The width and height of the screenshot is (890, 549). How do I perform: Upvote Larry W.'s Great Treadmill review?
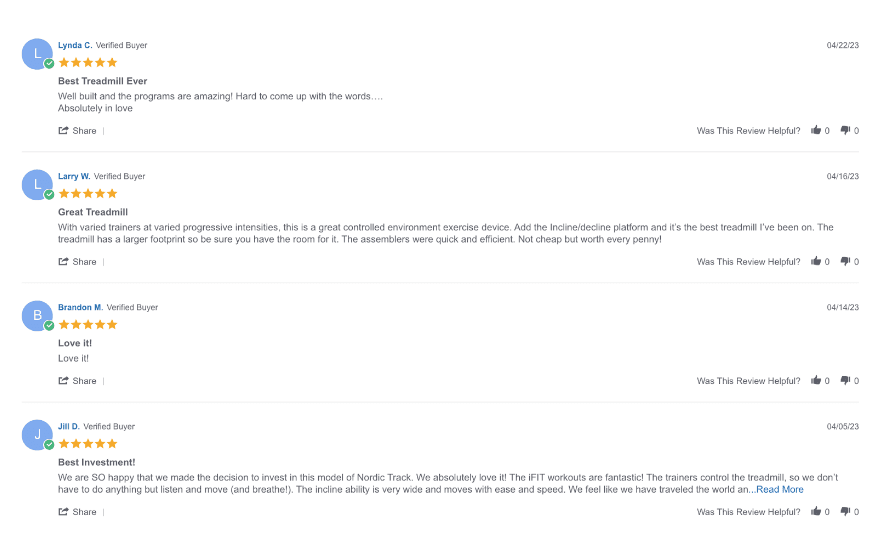[816, 261]
